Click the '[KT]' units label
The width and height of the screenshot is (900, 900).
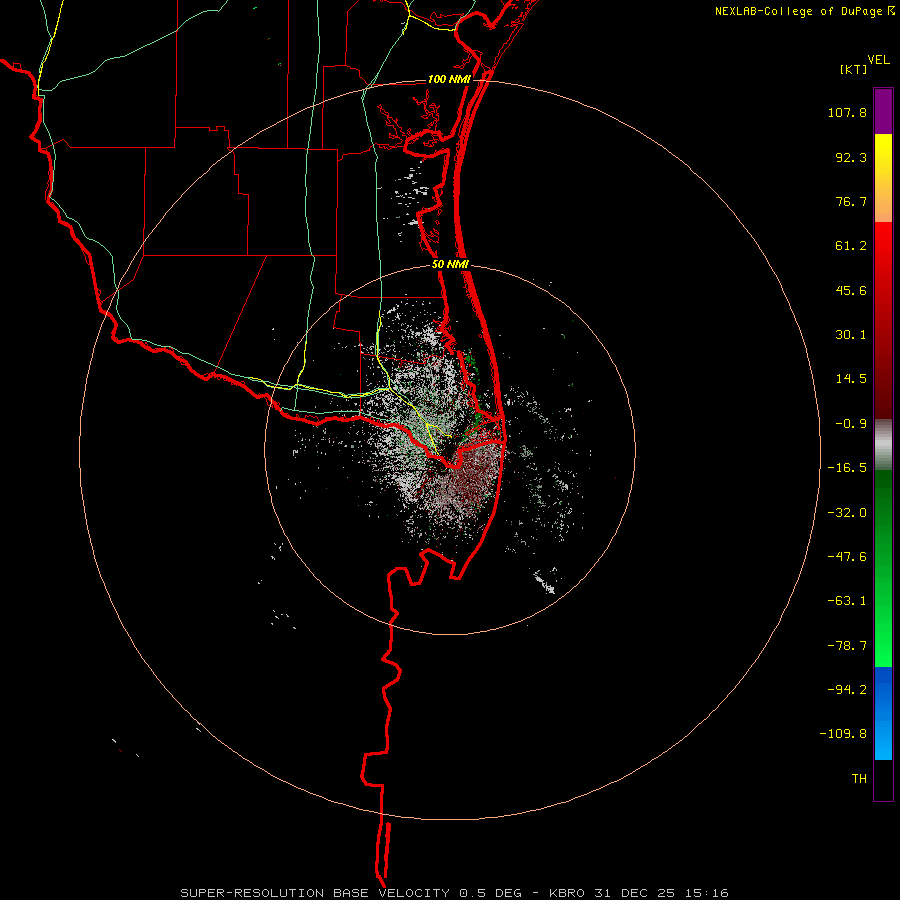tap(853, 69)
